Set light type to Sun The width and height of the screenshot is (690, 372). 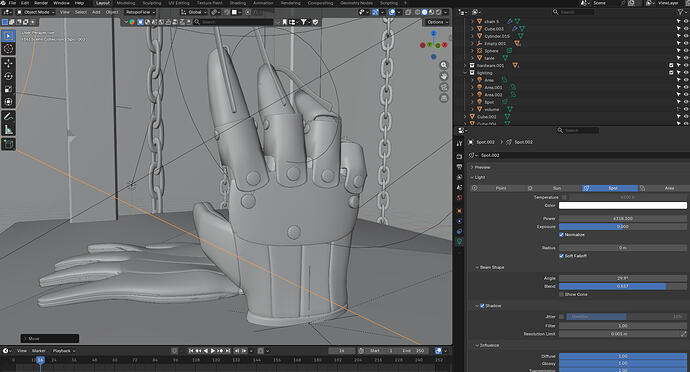click(554, 188)
